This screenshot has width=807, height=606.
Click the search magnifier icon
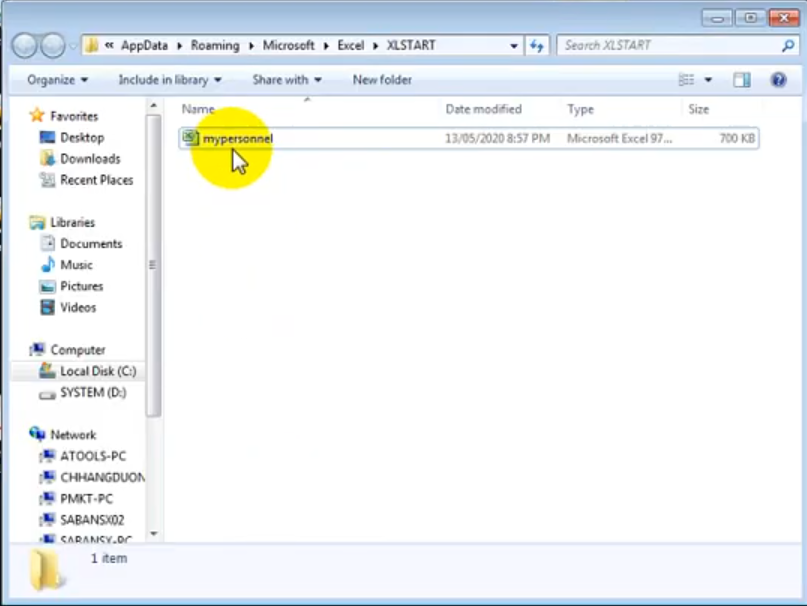click(787, 46)
